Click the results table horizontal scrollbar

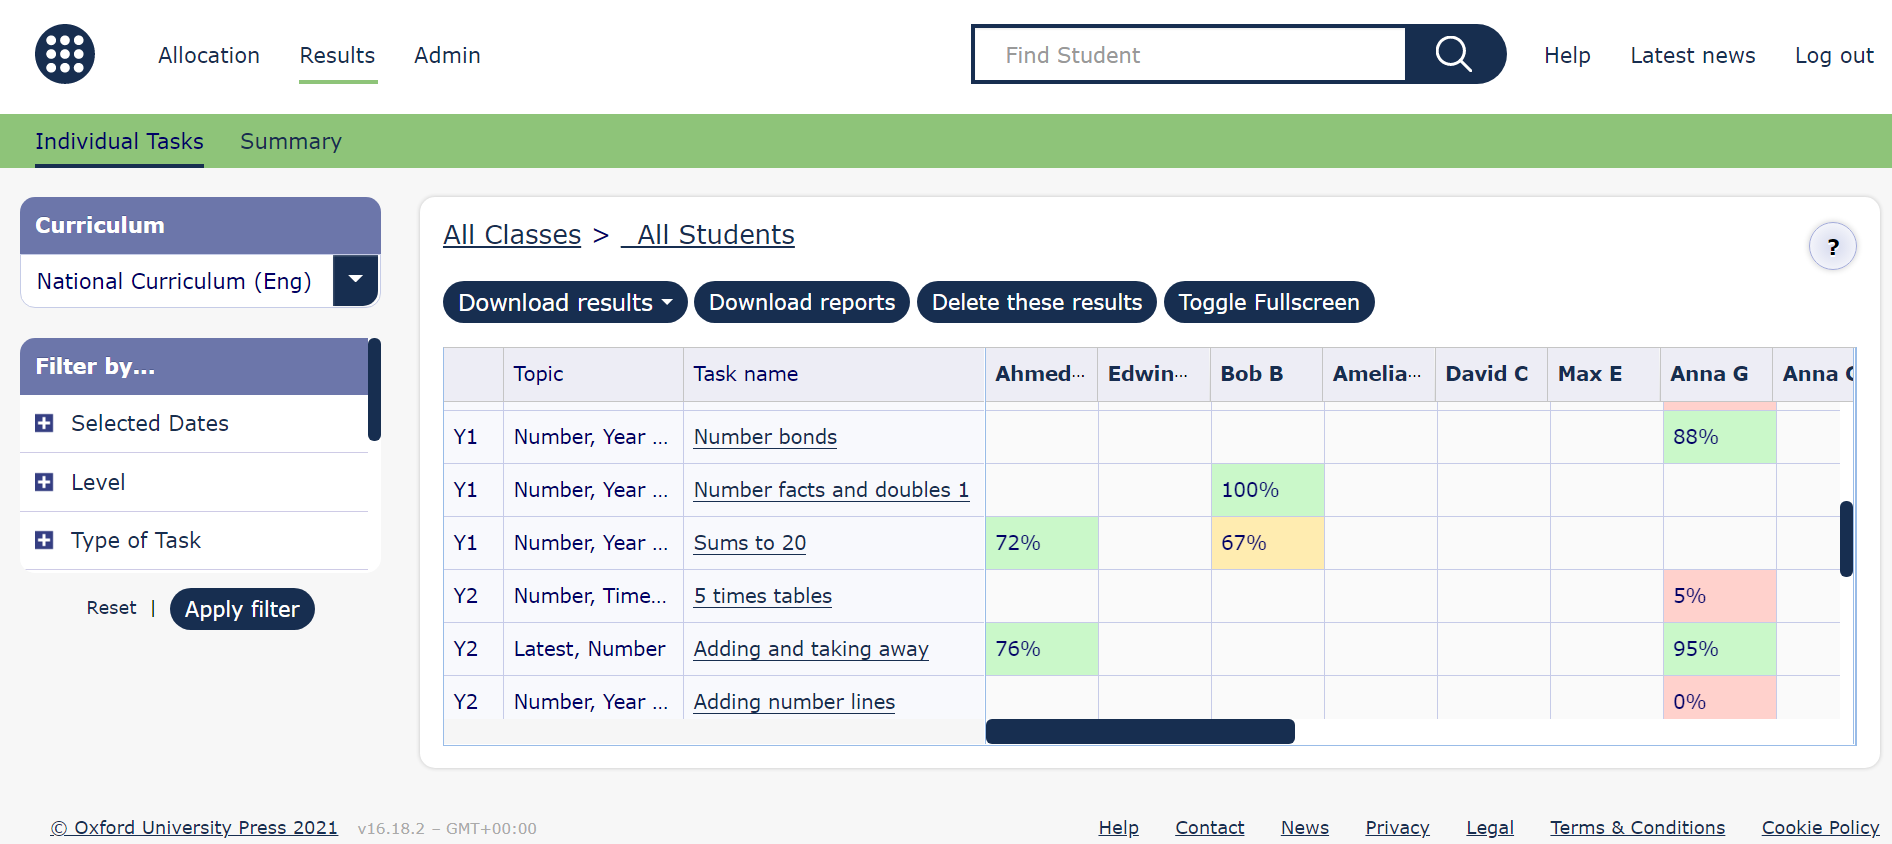[x=1140, y=731]
